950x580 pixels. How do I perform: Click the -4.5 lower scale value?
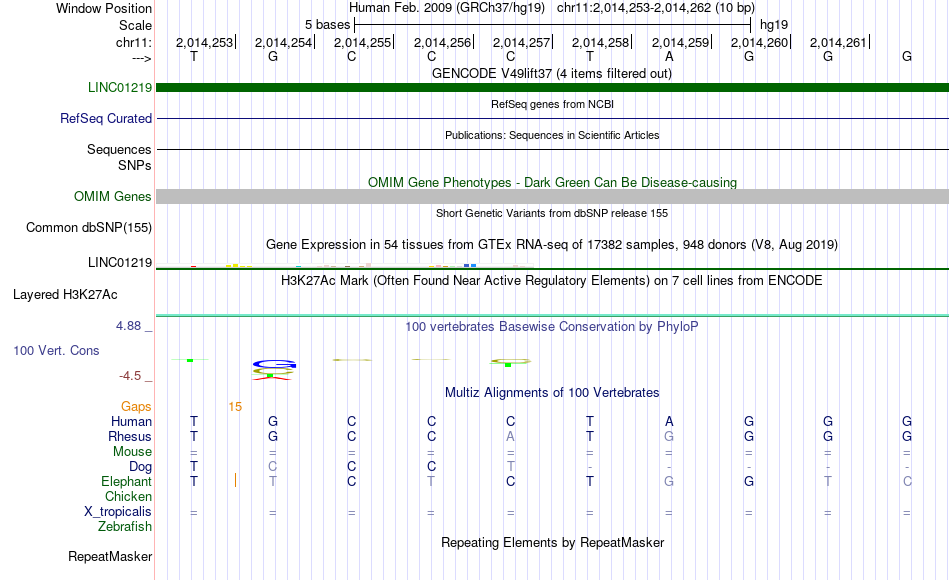tap(130, 376)
